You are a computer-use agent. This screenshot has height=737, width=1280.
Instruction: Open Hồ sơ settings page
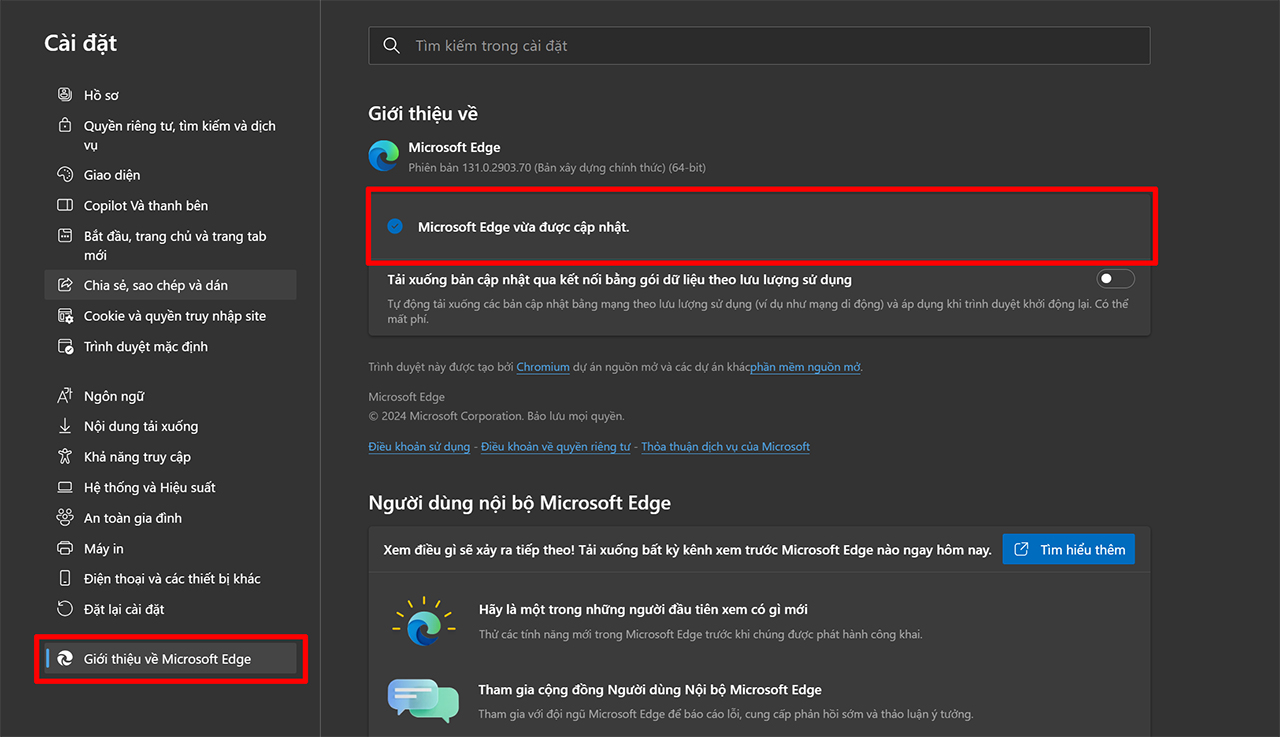click(x=170, y=95)
